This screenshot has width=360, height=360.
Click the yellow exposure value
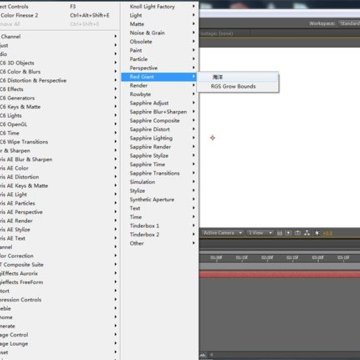pyautogui.click(x=327, y=233)
